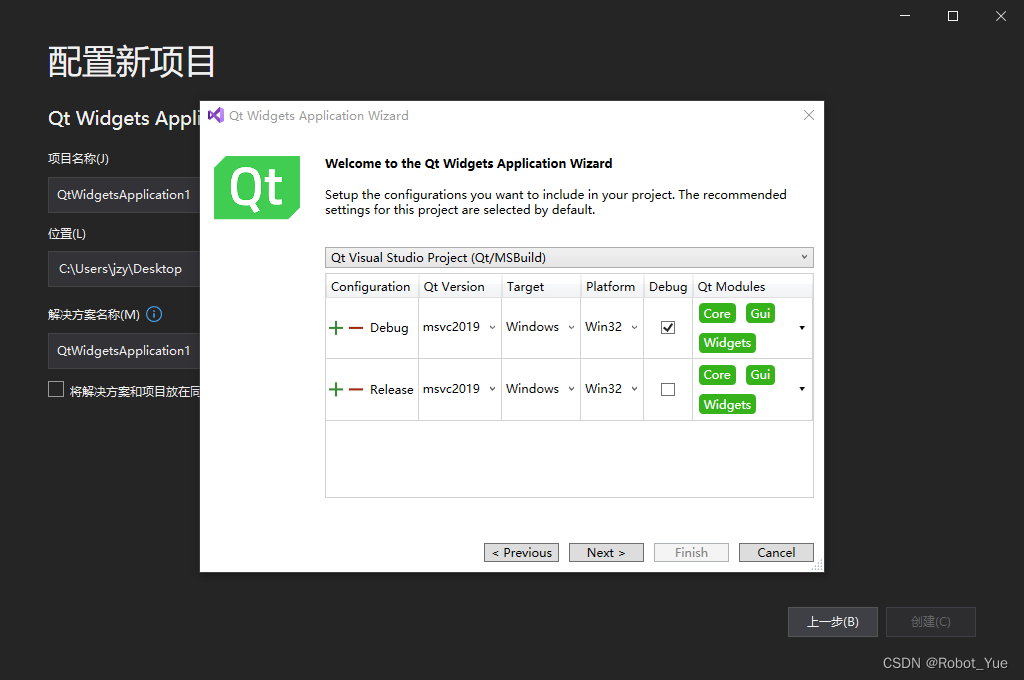Select the Debug configuration name cell
This screenshot has height=680, width=1024.
389,328
